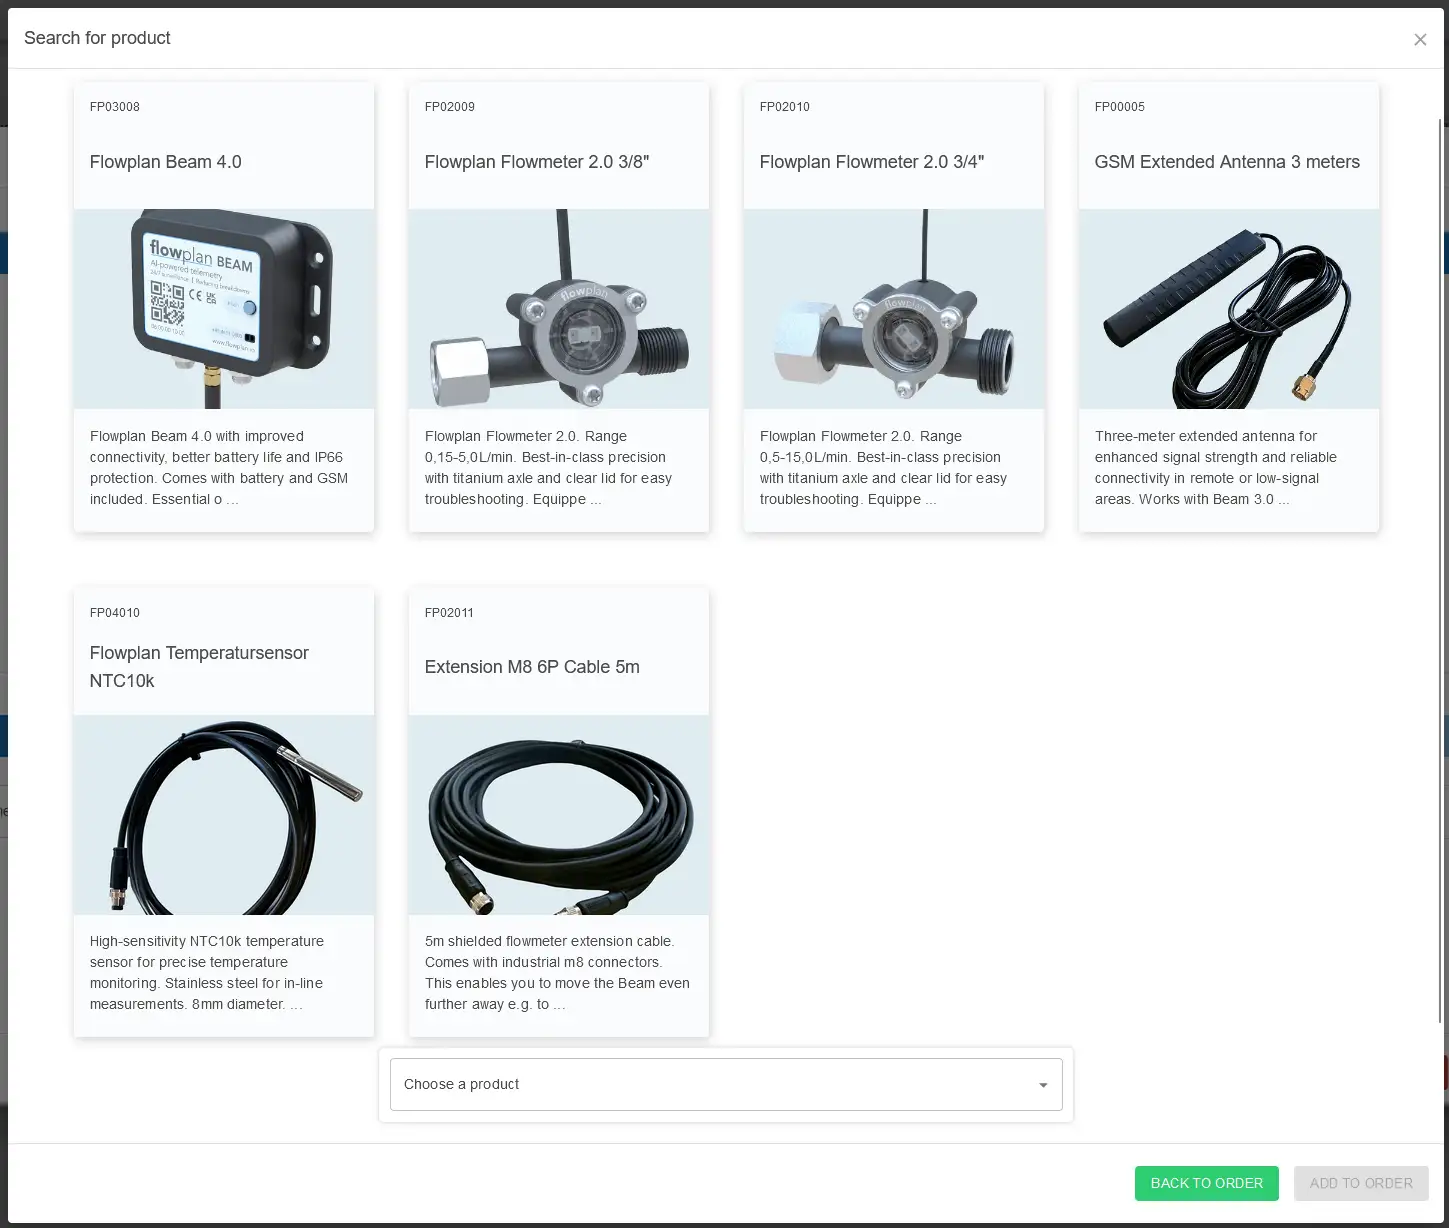Click product code FP03008

pyautogui.click(x=115, y=107)
